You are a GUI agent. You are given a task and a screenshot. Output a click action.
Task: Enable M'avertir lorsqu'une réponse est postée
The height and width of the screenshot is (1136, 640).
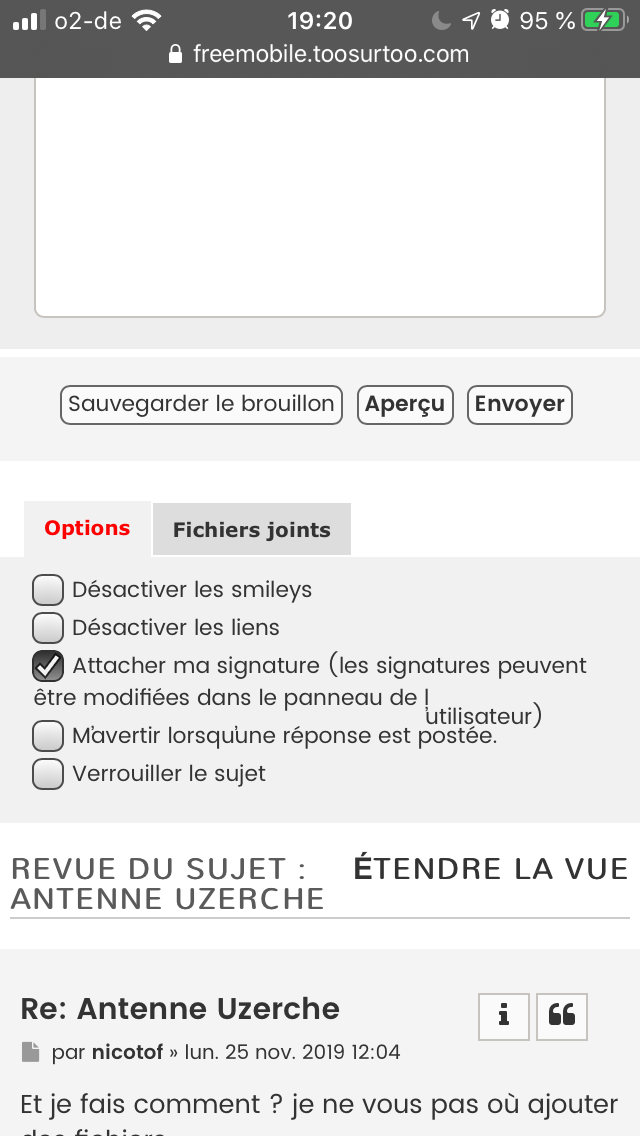[48, 737]
